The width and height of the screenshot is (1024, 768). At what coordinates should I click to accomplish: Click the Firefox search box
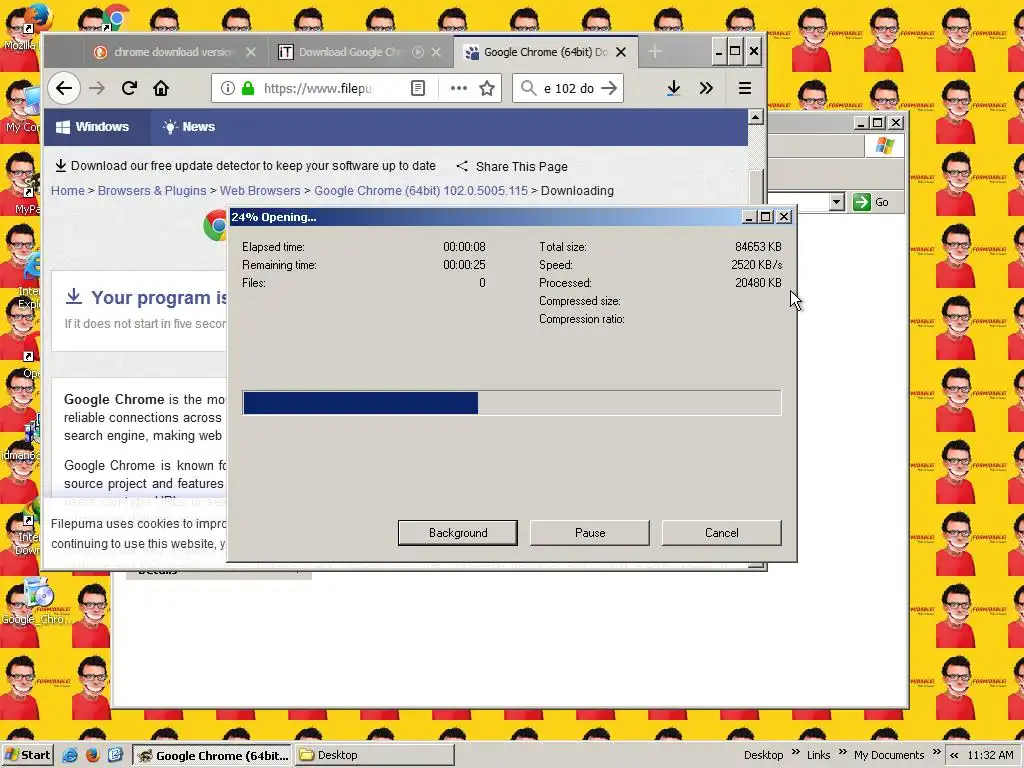click(x=568, y=88)
